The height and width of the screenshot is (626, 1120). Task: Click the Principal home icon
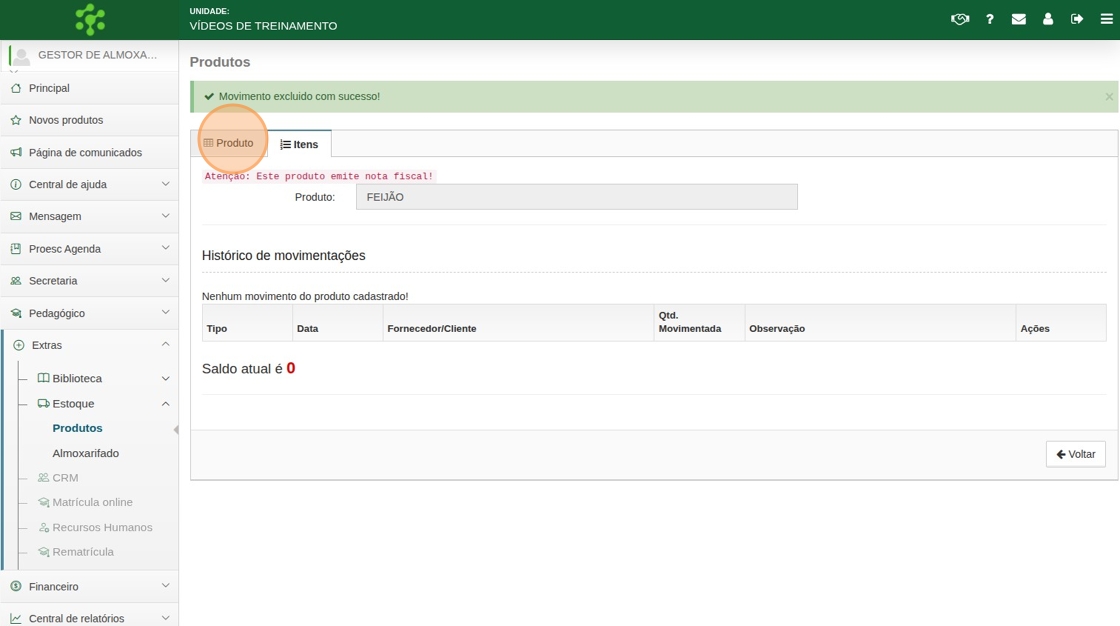16,88
